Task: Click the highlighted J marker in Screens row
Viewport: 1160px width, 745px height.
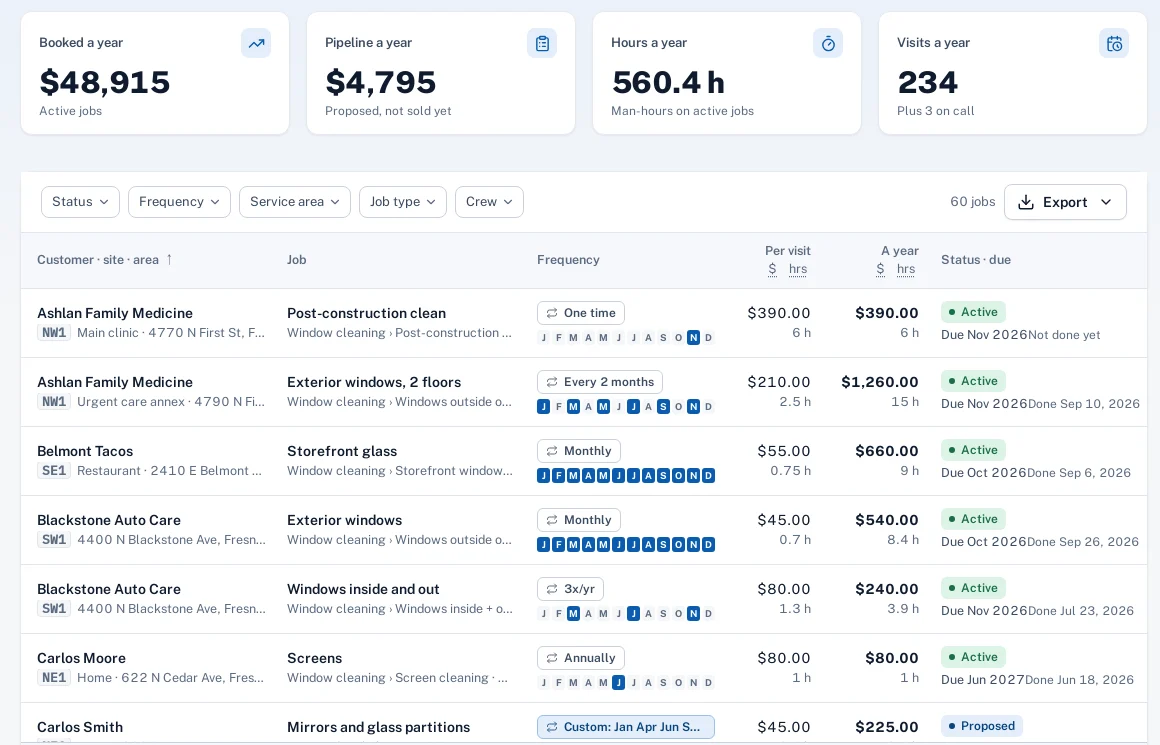Action: tap(618, 682)
